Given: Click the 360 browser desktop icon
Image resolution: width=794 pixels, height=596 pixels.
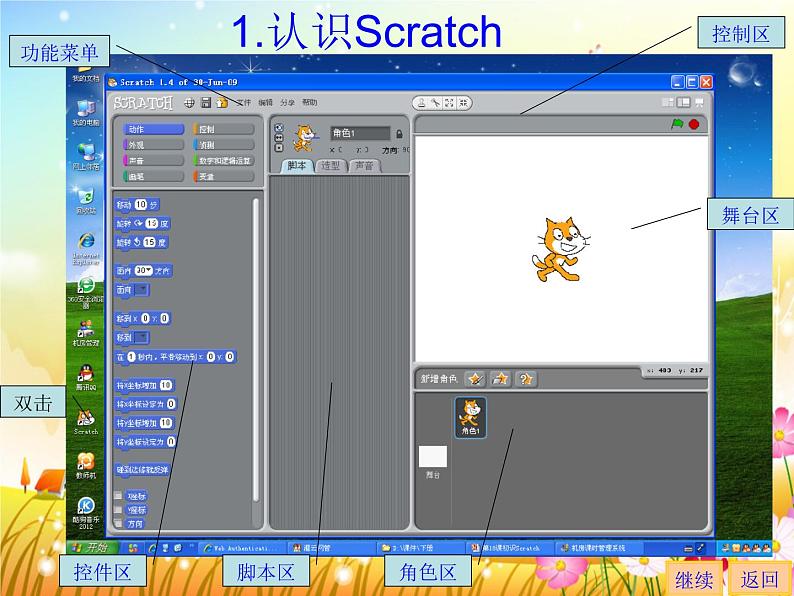Looking at the screenshot, I should (x=86, y=293).
